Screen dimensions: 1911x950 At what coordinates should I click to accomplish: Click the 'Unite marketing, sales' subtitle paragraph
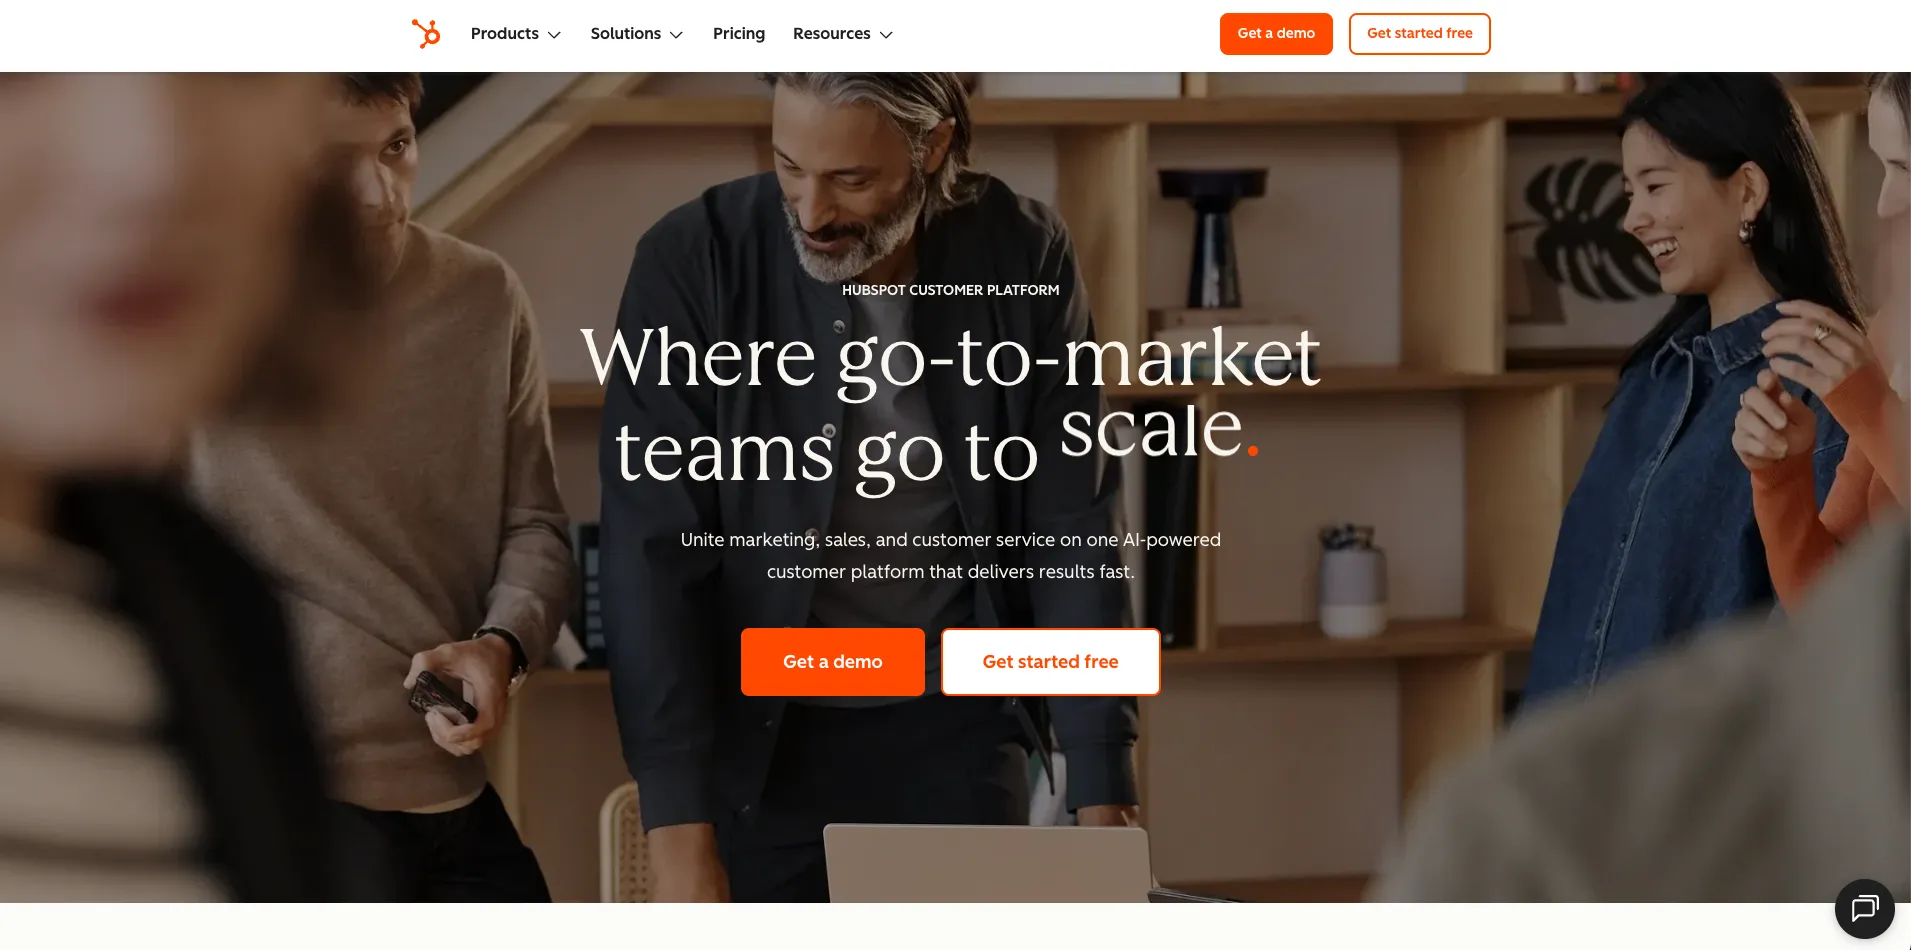point(950,556)
